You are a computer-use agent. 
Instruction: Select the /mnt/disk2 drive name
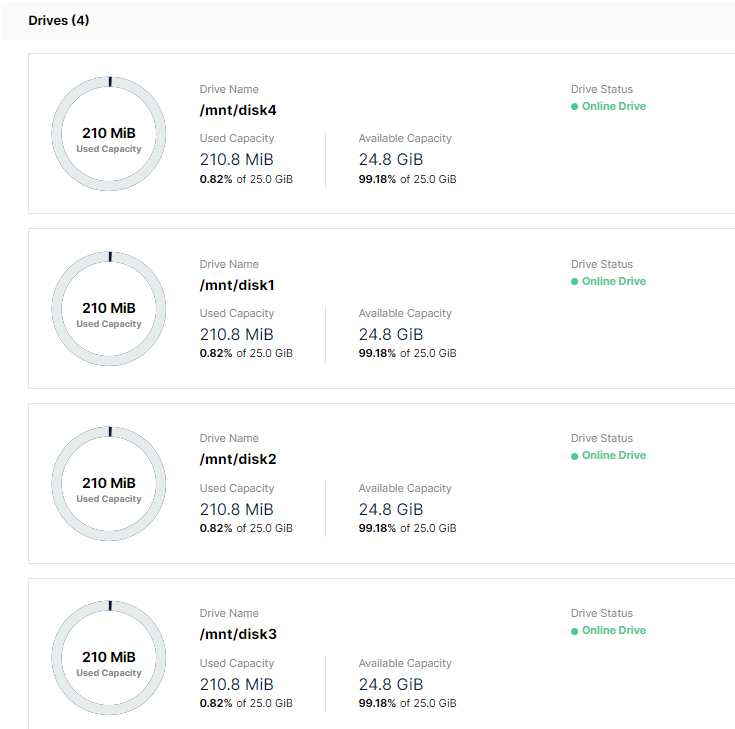[x=238, y=459]
